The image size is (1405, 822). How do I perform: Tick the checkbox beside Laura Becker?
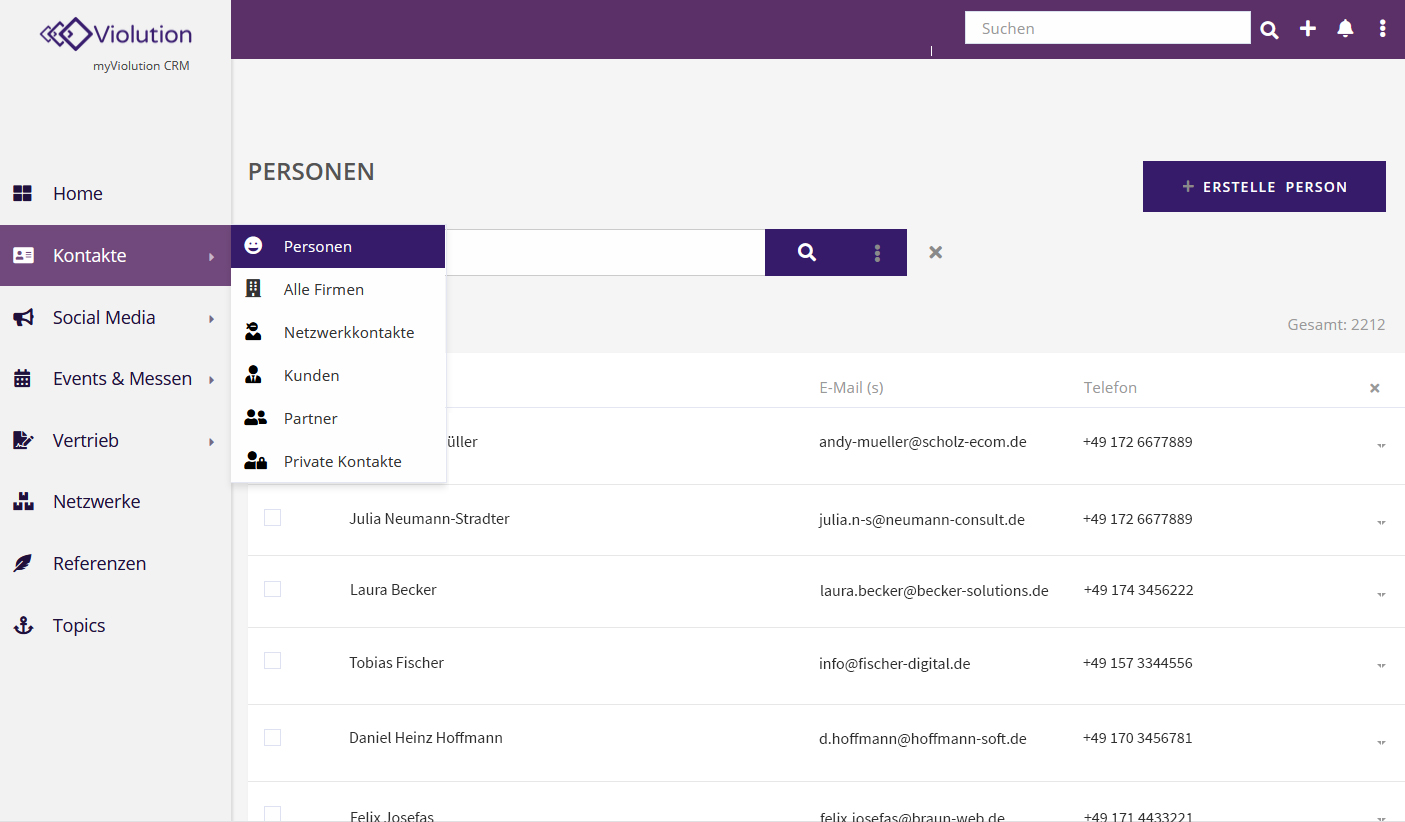coord(272,589)
